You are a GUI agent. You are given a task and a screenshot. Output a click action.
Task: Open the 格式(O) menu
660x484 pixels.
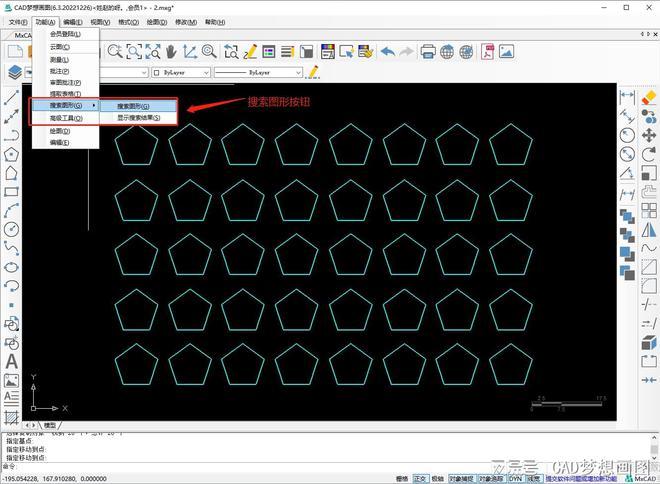coord(128,22)
